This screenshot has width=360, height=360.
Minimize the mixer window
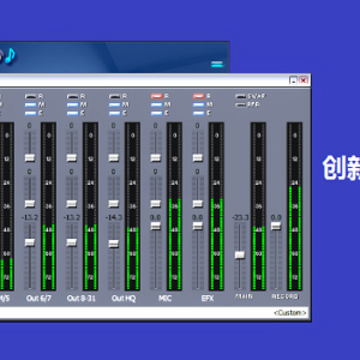pos(293,80)
